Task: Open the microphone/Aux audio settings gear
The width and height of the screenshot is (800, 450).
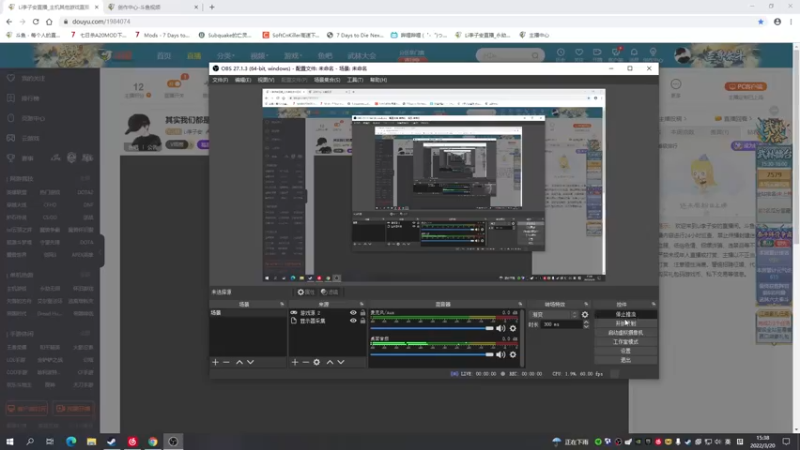Action: [x=513, y=329]
